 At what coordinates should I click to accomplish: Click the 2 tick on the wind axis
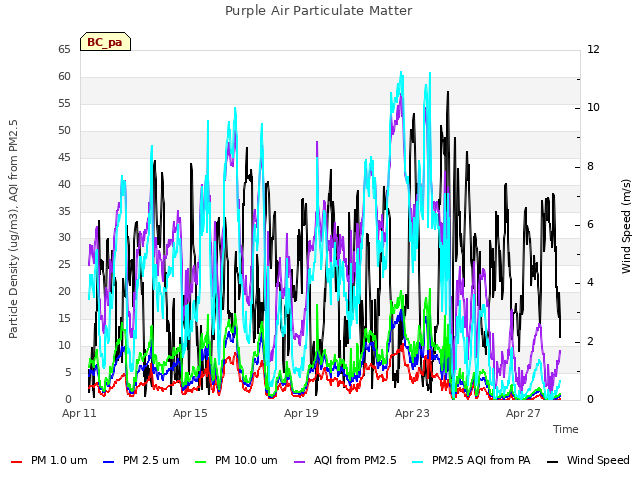point(590,342)
